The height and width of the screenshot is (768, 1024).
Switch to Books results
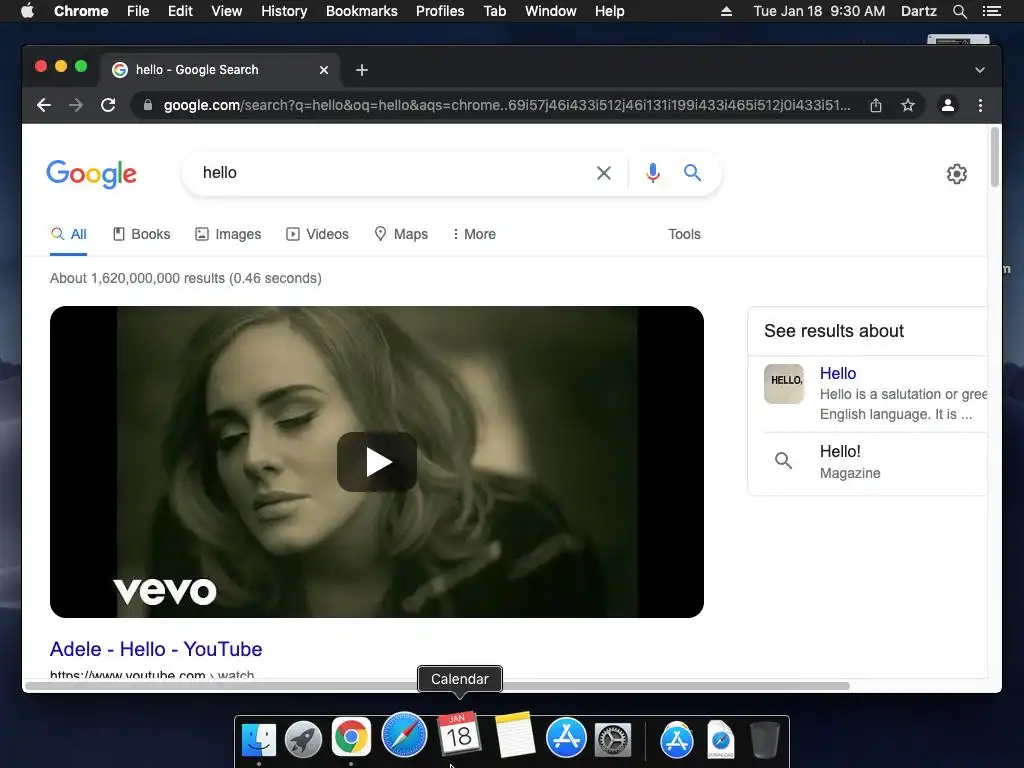pyautogui.click(x=142, y=234)
